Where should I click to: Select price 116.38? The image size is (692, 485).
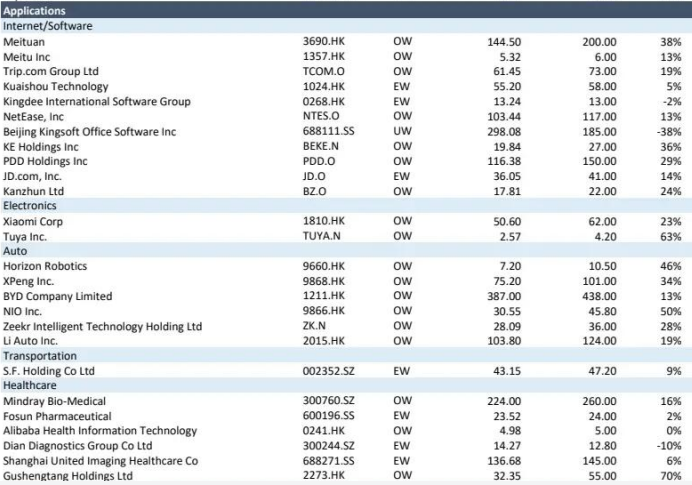coord(504,161)
